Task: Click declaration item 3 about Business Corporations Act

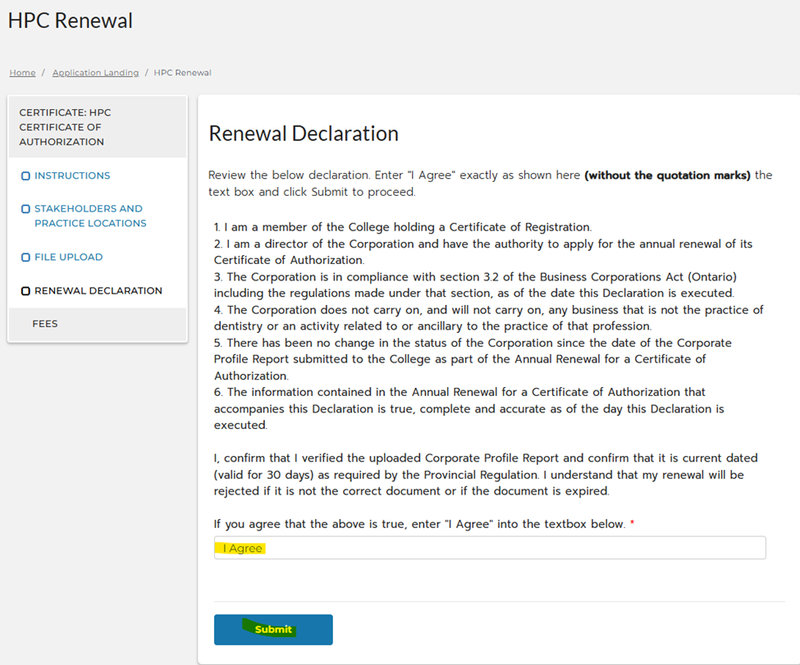Action: pyautogui.click(x=475, y=285)
